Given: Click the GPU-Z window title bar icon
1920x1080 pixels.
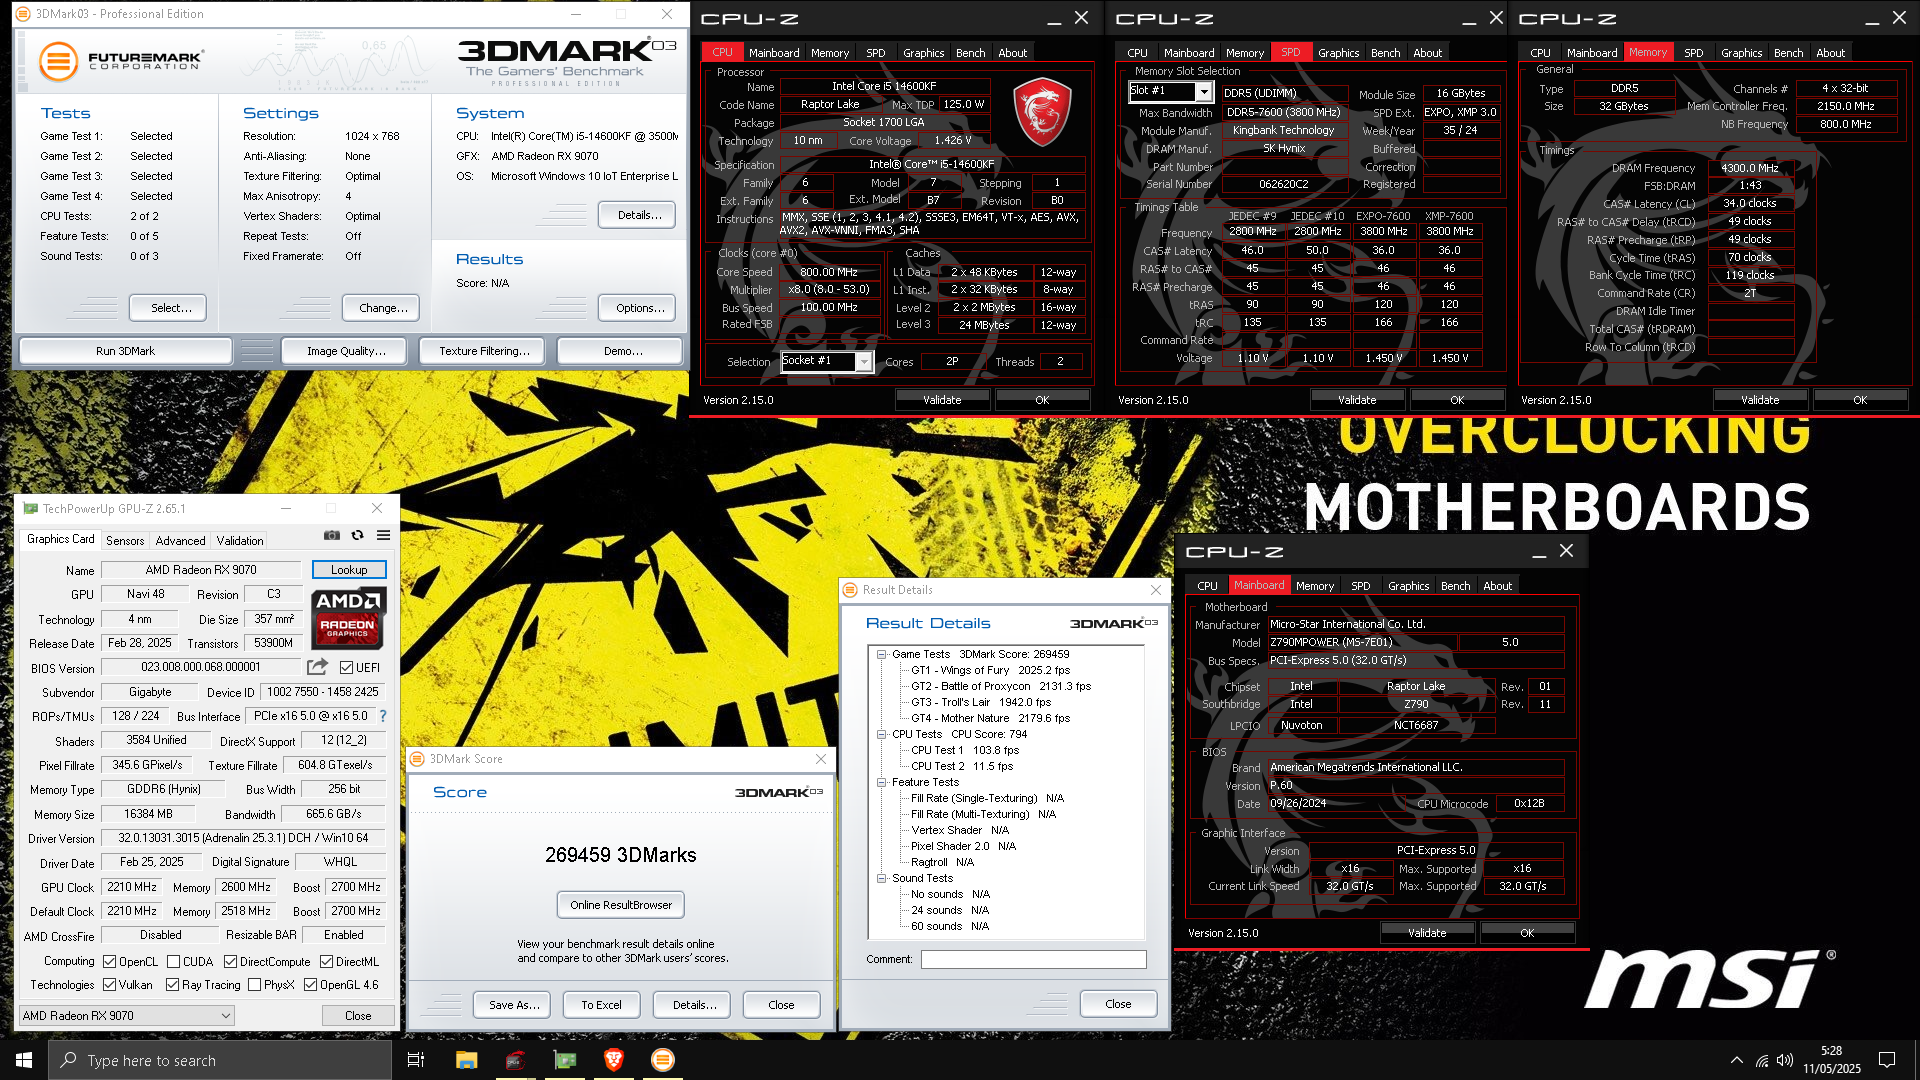Looking at the screenshot, I should [x=30, y=509].
